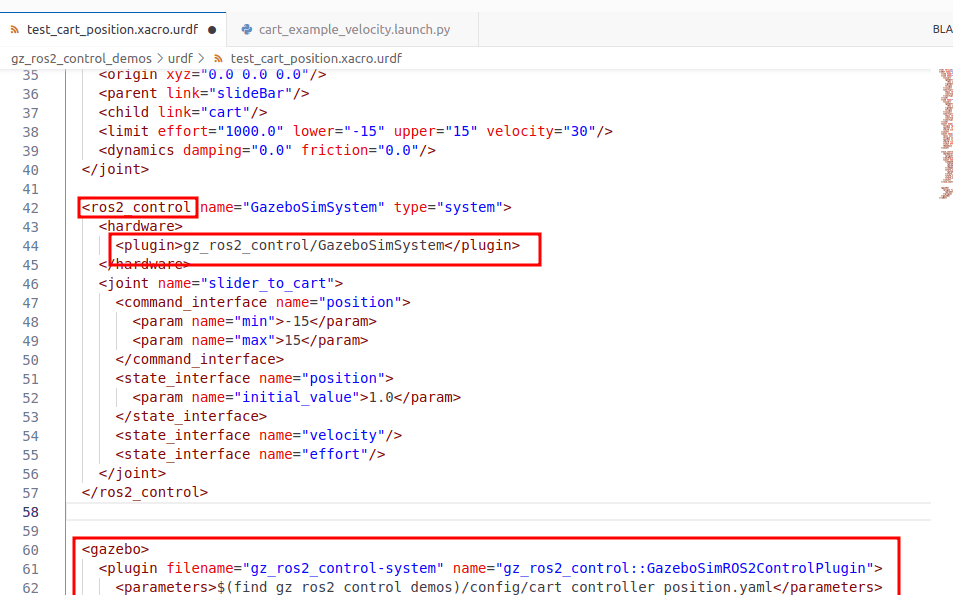Screen dimensions: 953x595
Task: Click the file icon in the breadcrumb path
Action: pos(219,59)
